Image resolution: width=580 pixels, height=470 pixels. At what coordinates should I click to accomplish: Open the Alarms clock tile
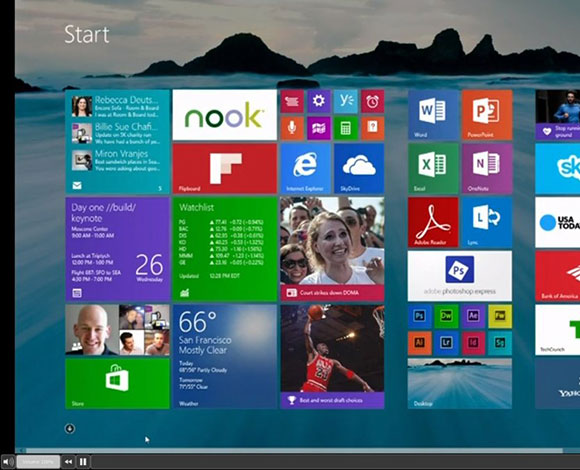coord(372,101)
